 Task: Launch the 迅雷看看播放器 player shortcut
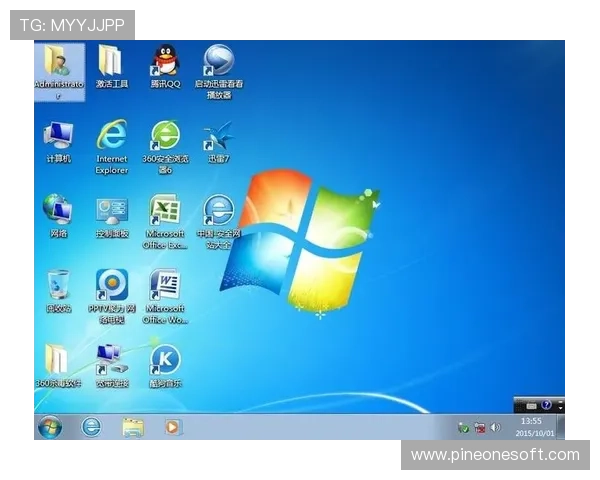tap(218, 72)
